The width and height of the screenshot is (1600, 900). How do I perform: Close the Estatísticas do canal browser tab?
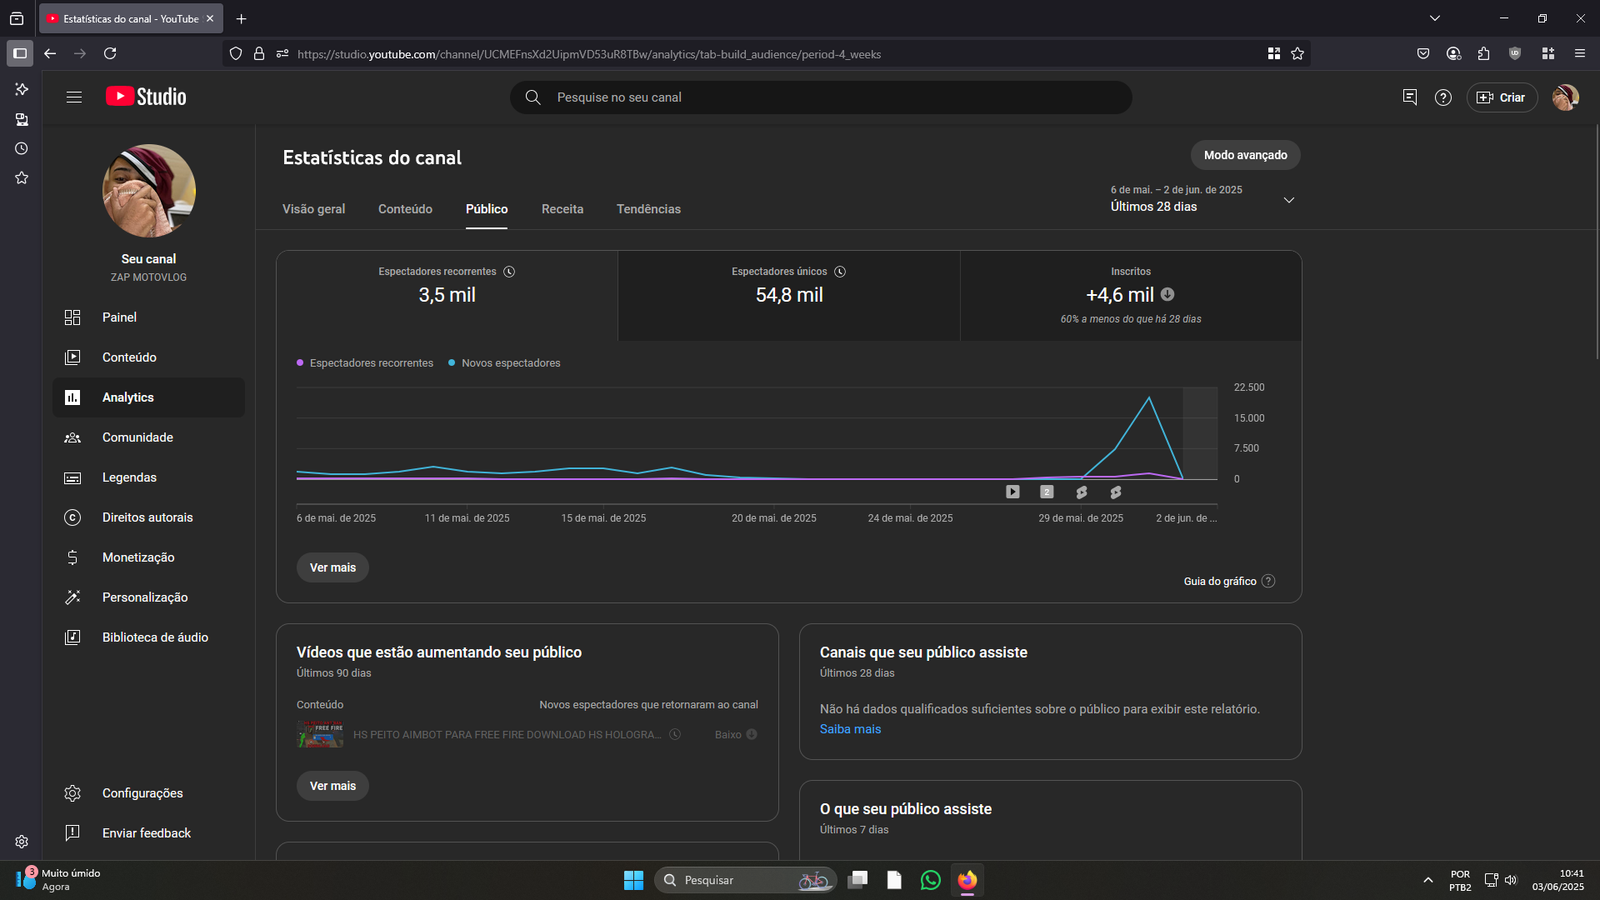click(x=210, y=18)
